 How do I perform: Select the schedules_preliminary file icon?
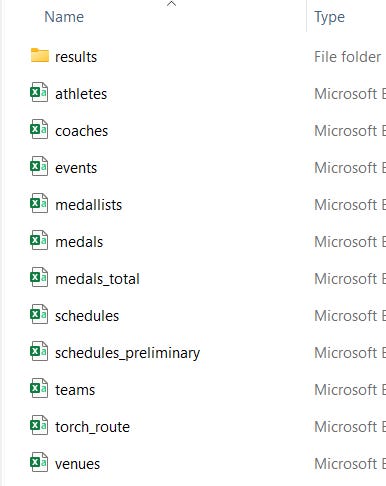click(x=39, y=351)
